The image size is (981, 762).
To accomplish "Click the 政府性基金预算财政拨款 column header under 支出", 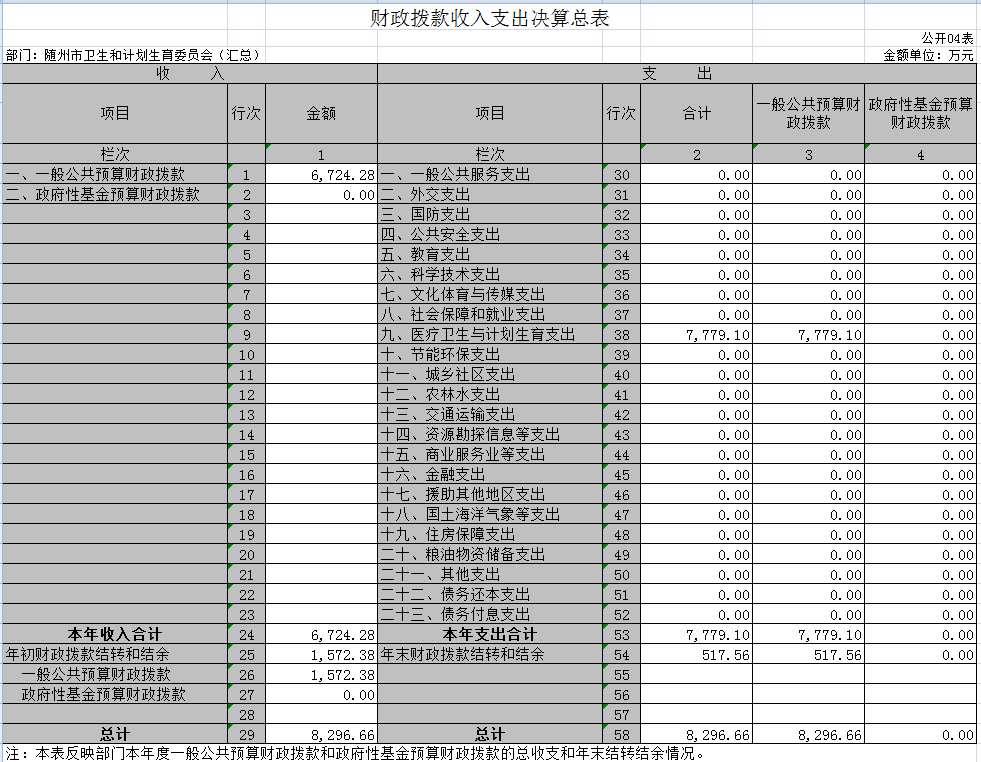I will pos(920,114).
